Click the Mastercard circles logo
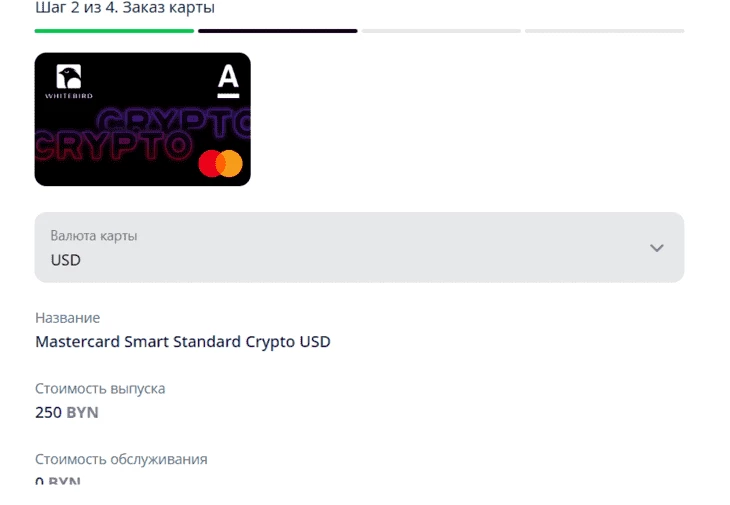The width and height of the screenshot is (730, 505). [x=220, y=163]
